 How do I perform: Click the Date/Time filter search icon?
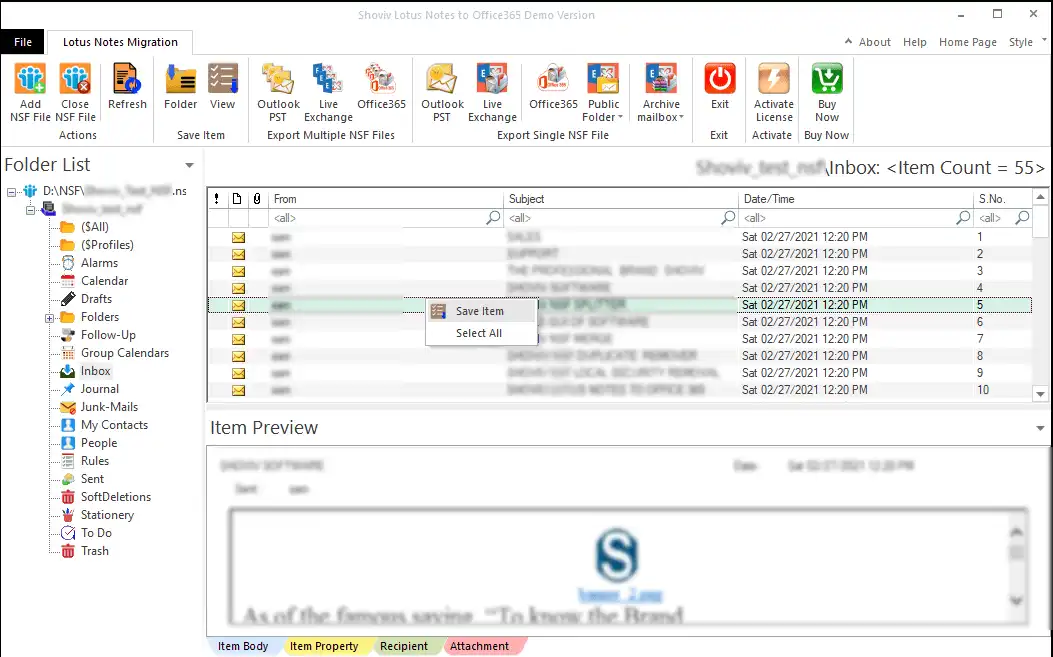(963, 218)
